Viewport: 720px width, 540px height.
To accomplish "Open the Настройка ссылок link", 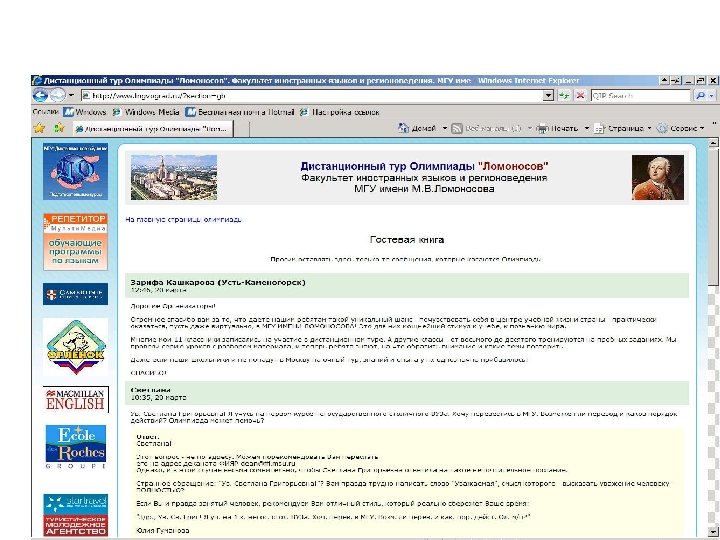I will pyautogui.click(x=339, y=112).
